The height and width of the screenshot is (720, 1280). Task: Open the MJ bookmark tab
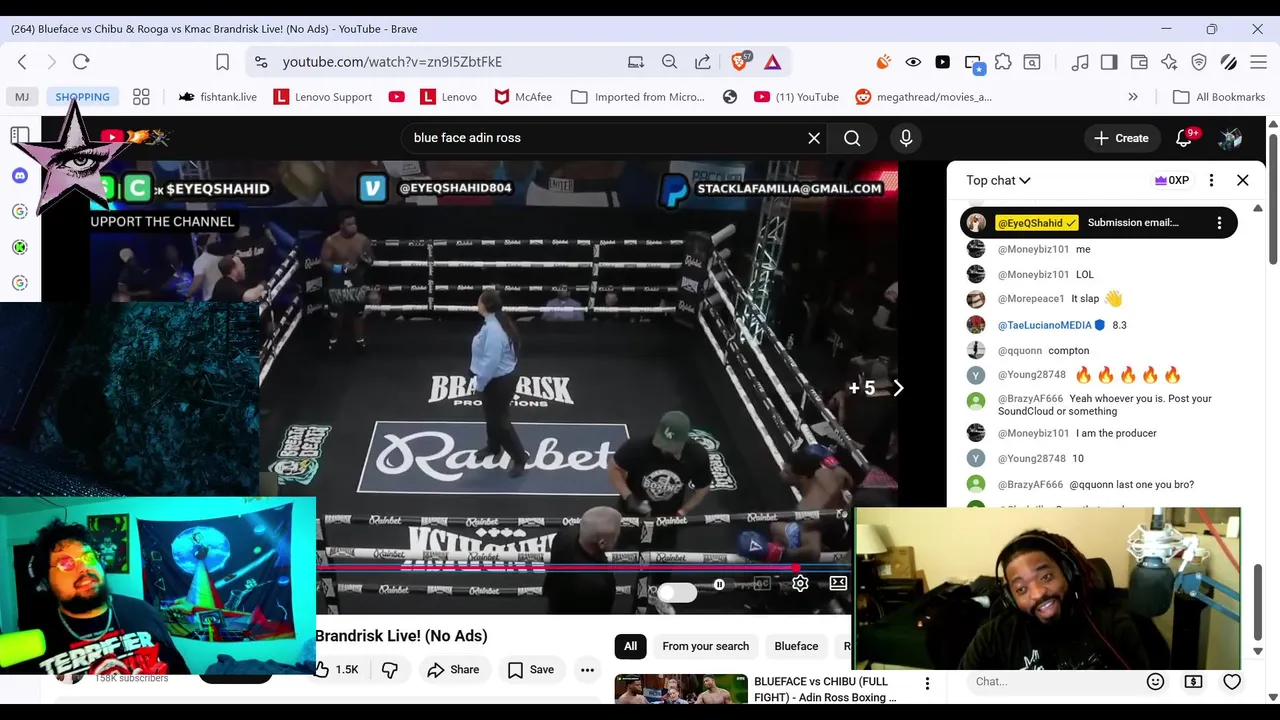[21, 97]
